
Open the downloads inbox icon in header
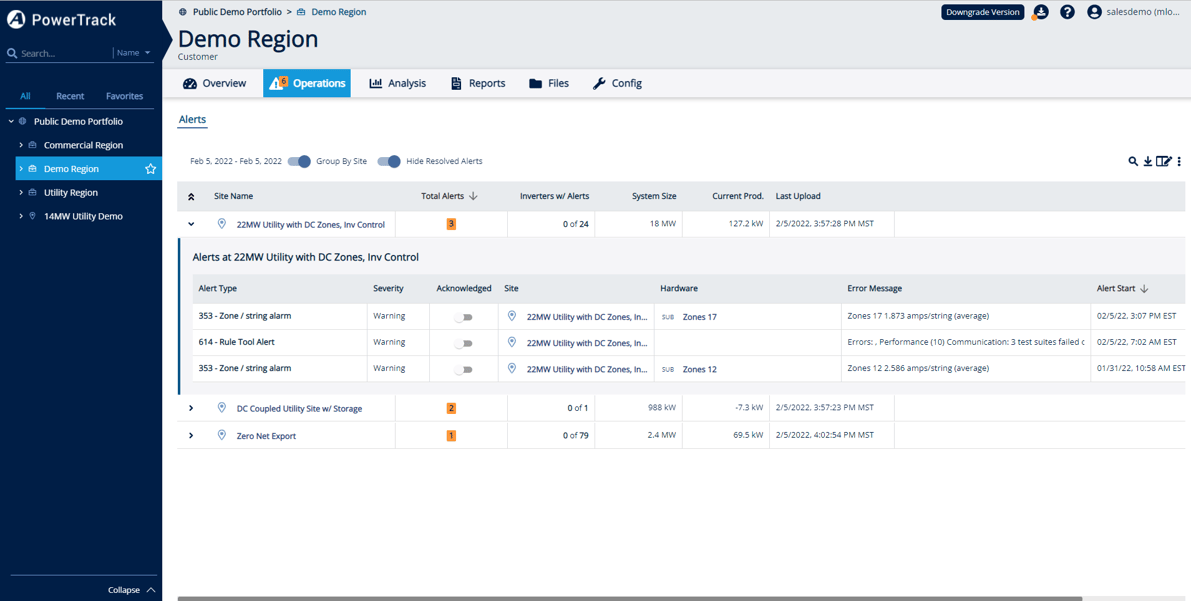(x=1041, y=12)
